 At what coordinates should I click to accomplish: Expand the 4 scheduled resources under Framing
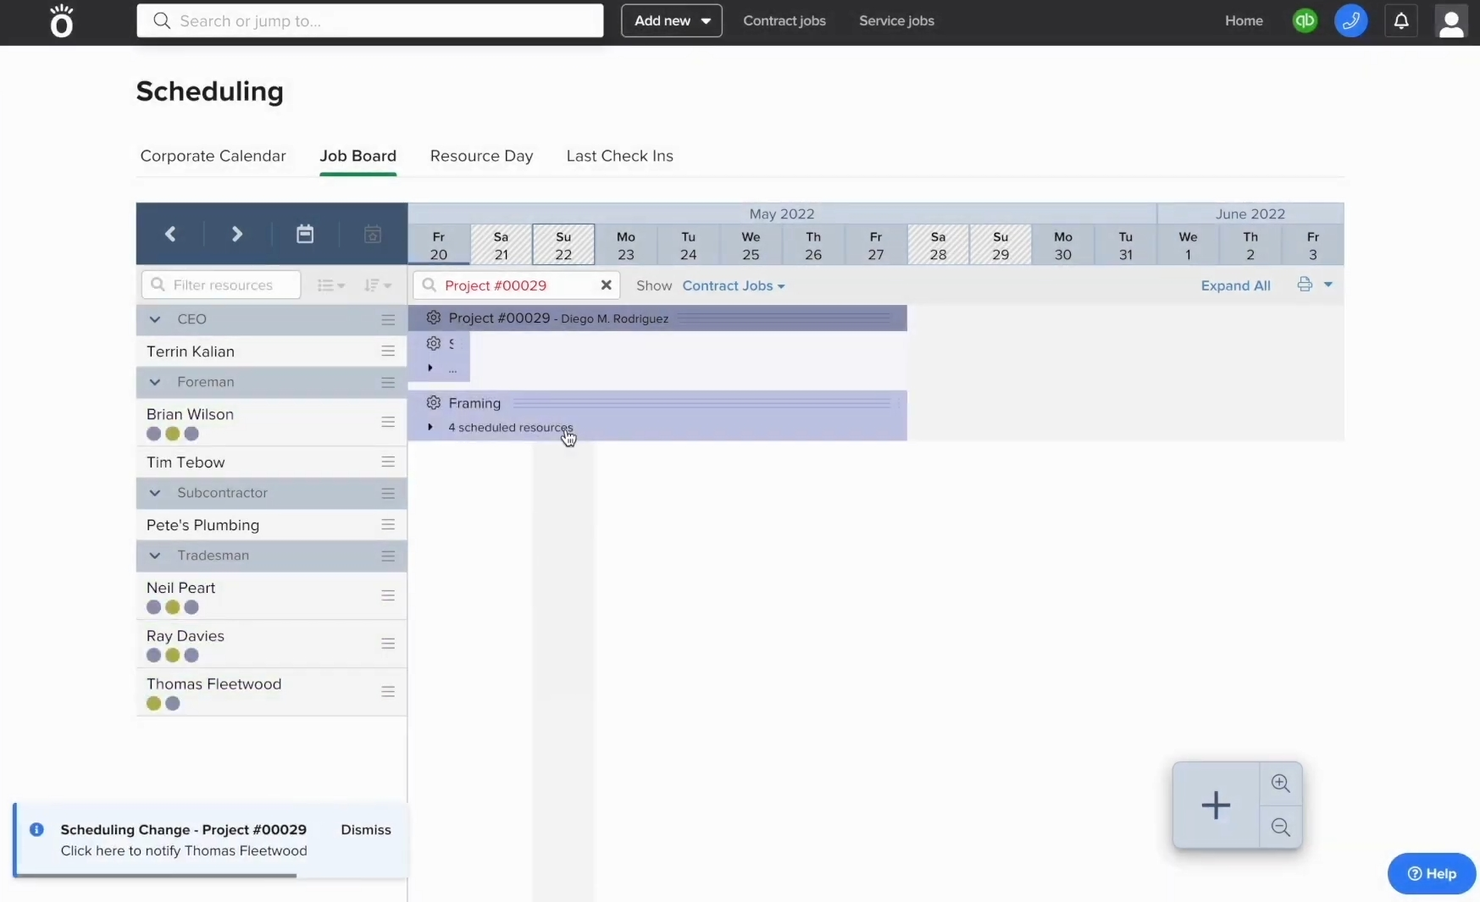(430, 426)
